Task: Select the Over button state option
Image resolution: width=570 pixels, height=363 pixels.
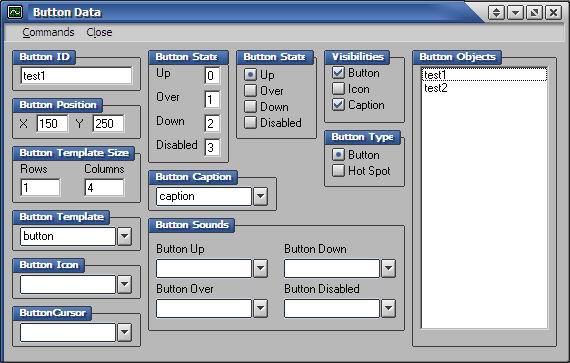Action: tap(250, 90)
